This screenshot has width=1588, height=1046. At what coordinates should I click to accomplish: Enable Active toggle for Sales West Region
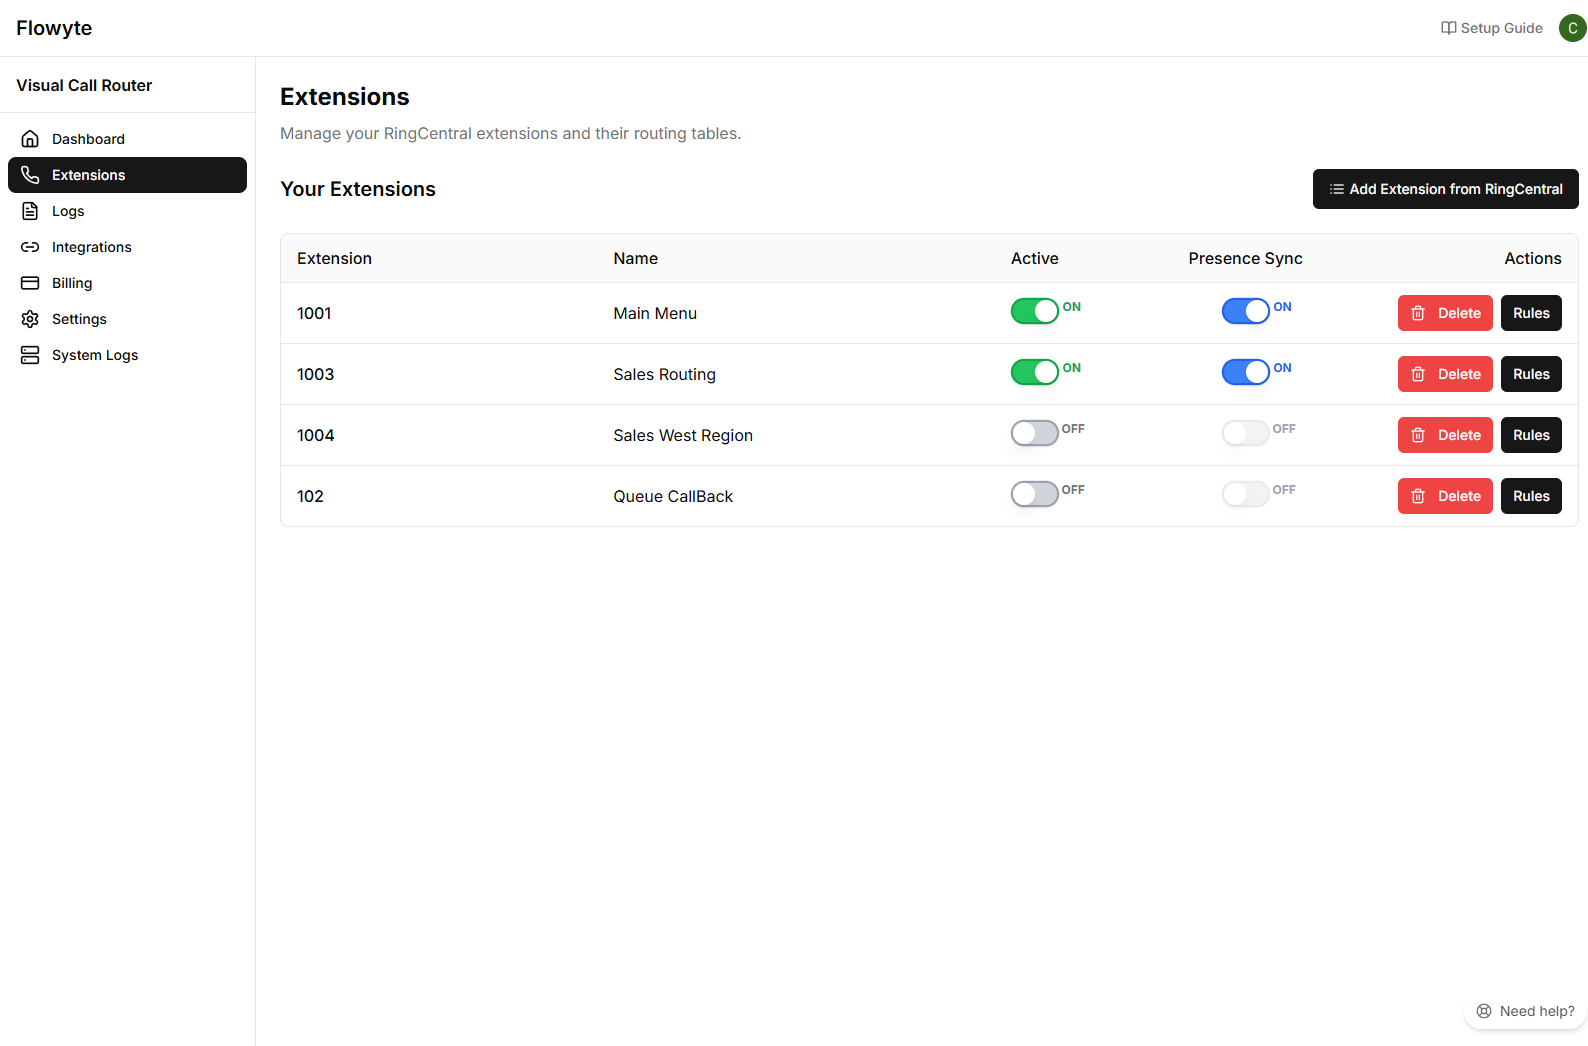pyautogui.click(x=1034, y=433)
